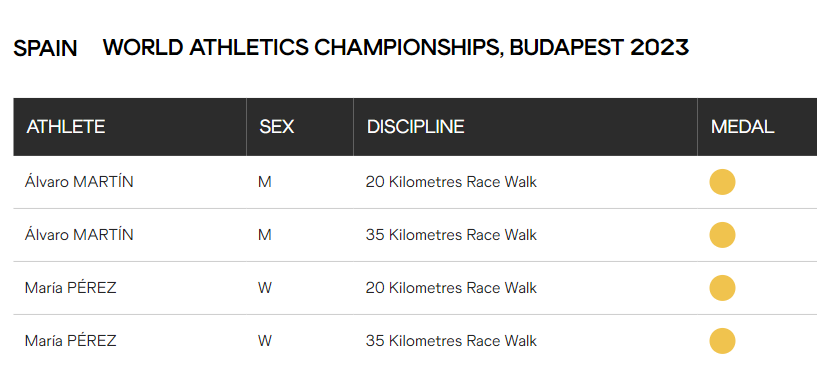The image size is (817, 371).
Task: Open Álvaro MARTÍN in the first row
Action: coord(79,182)
